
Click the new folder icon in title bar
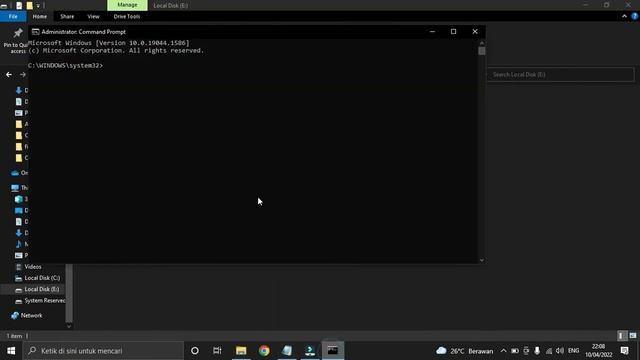(x=29, y=5)
